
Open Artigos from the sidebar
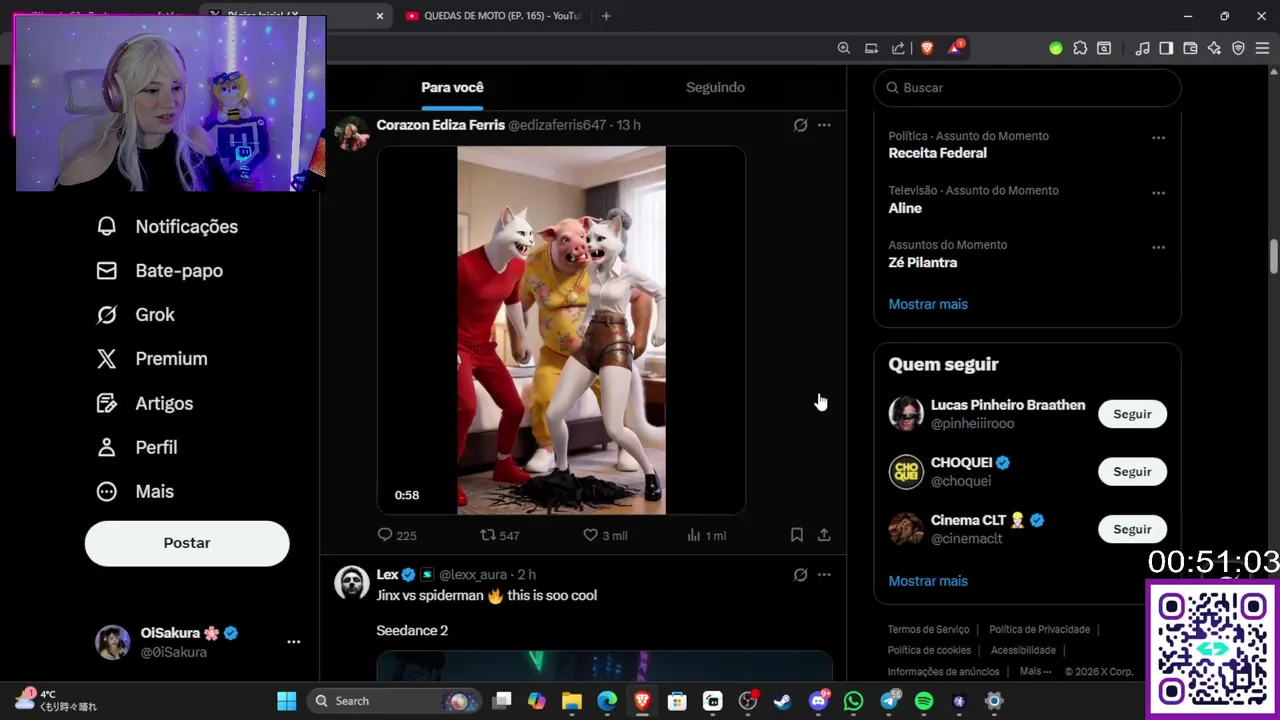pos(145,404)
